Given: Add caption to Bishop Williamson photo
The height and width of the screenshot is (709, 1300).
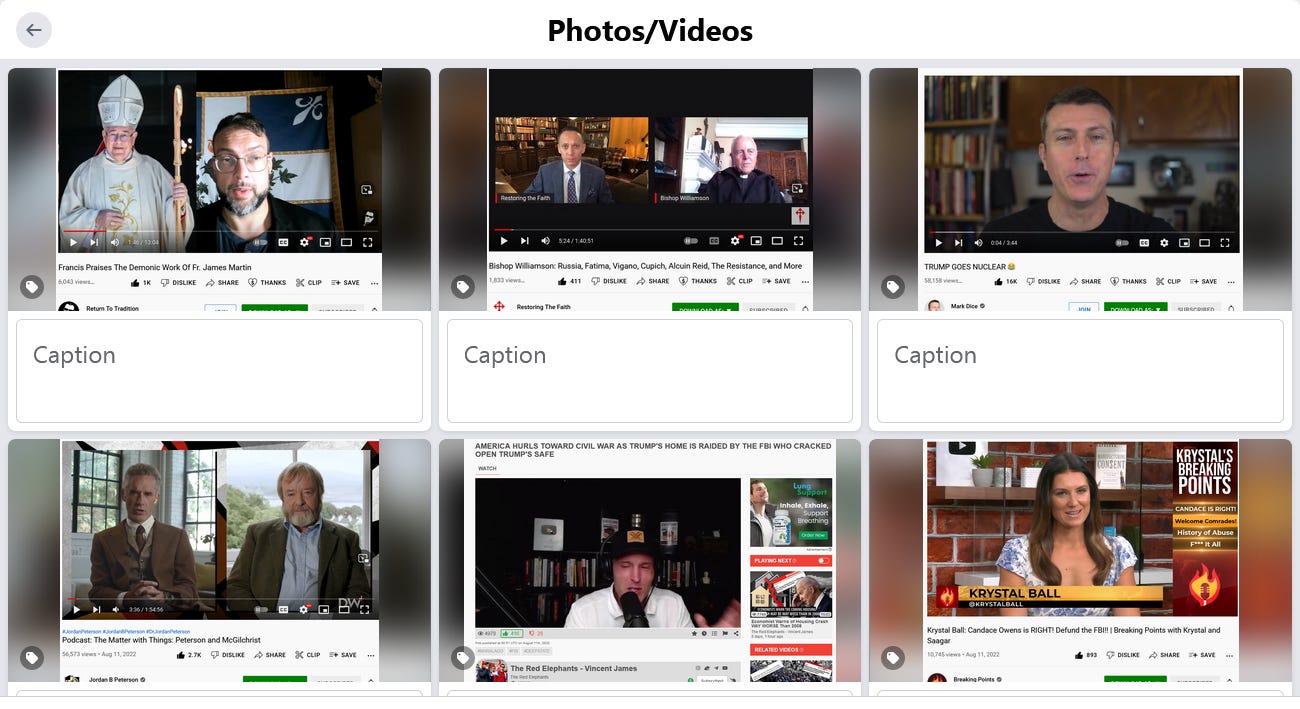Looking at the screenshot, I should coord(650,371).
